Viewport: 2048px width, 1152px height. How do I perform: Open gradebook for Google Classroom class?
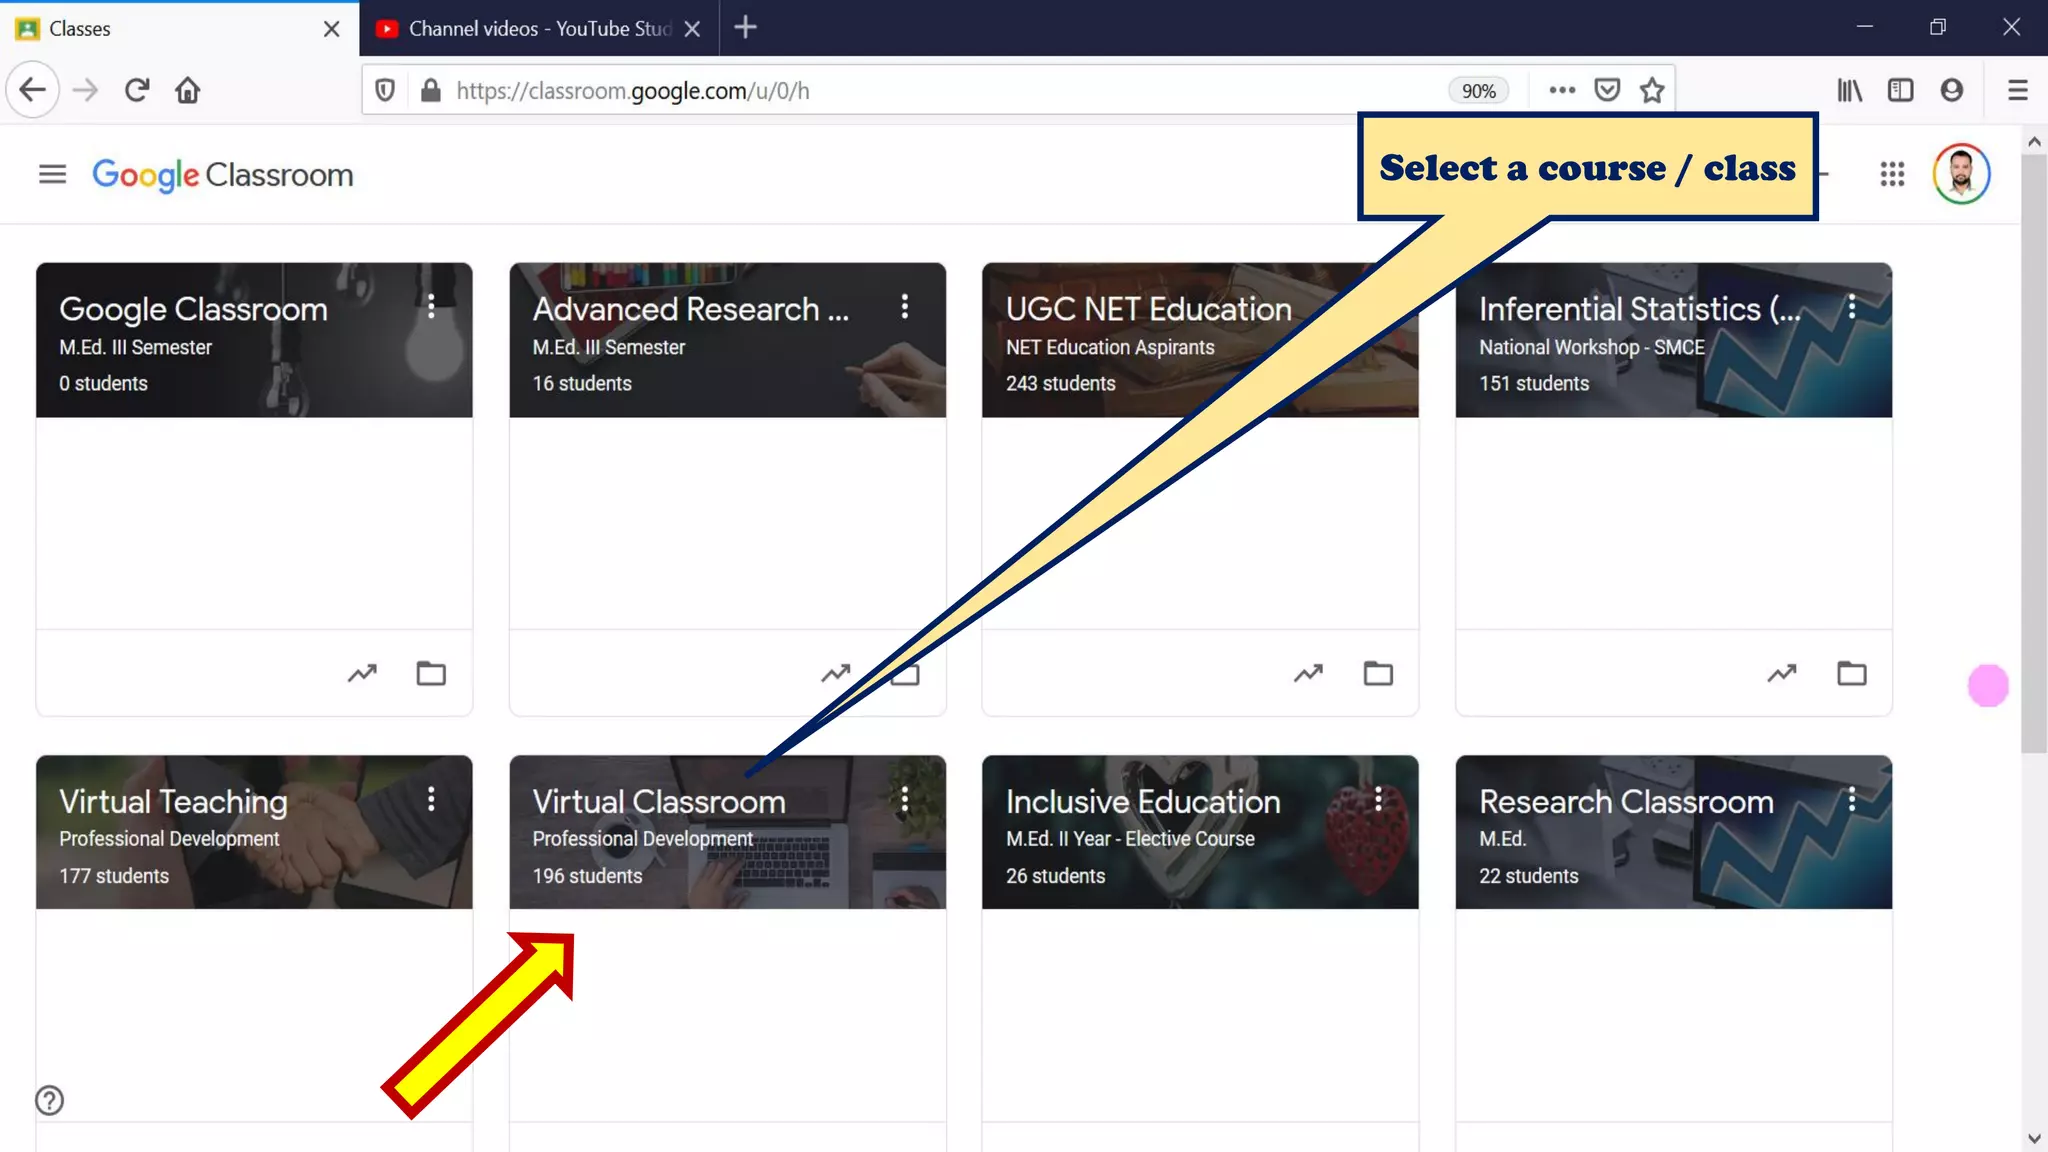[362, 673]
